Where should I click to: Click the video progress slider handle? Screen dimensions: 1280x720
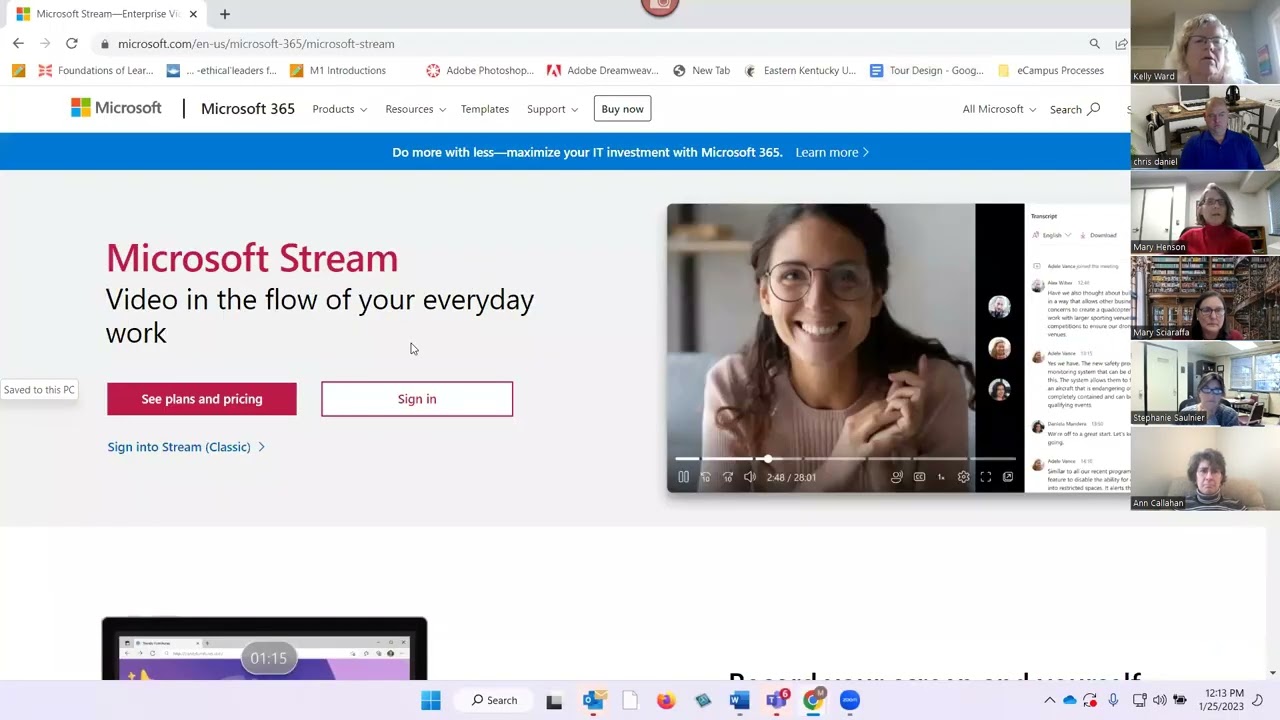pos(768,459)
